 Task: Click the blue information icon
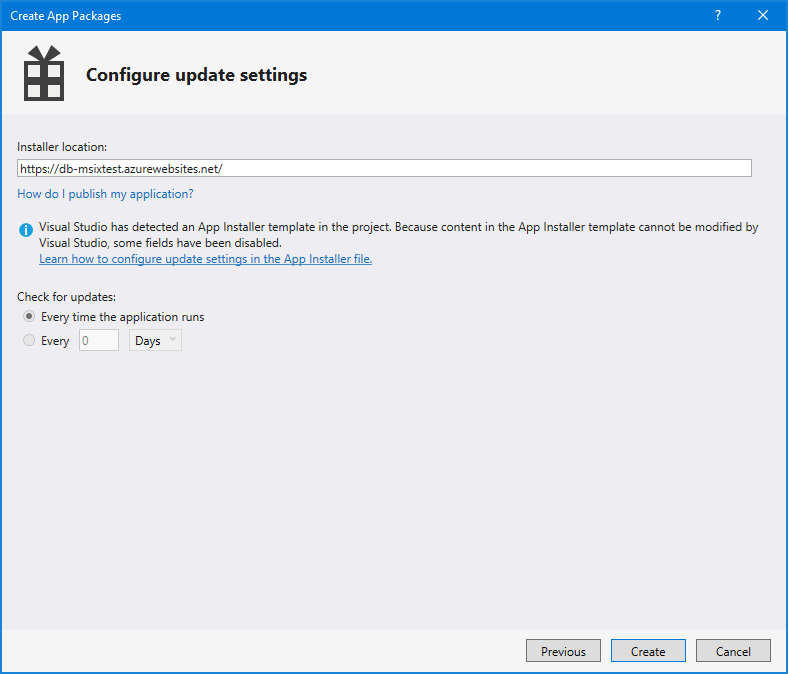[x=26, y=230]
